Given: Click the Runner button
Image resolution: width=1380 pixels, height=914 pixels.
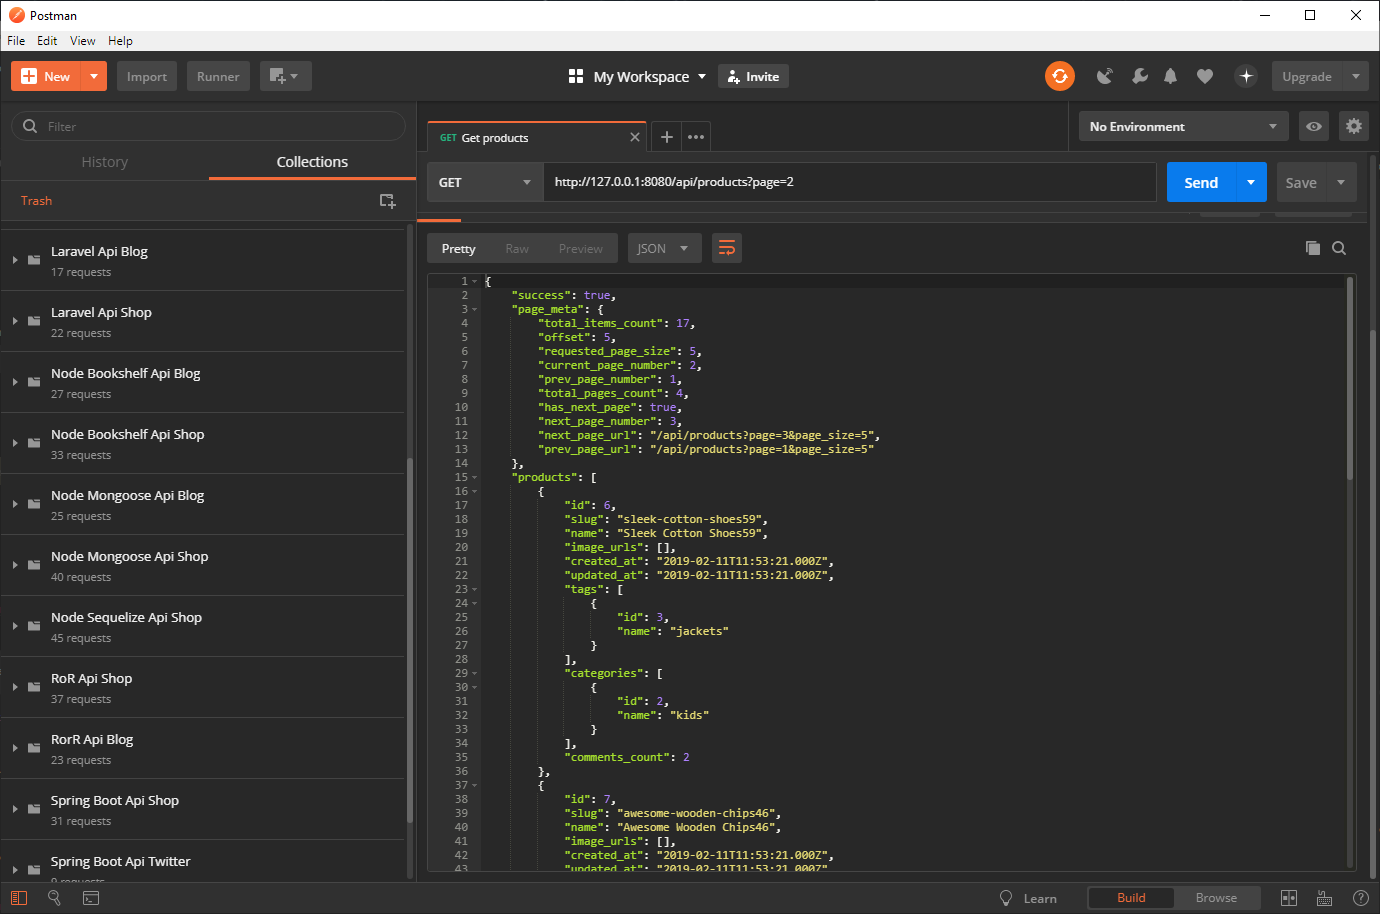Looking at the screenshot, I should 218,76.
